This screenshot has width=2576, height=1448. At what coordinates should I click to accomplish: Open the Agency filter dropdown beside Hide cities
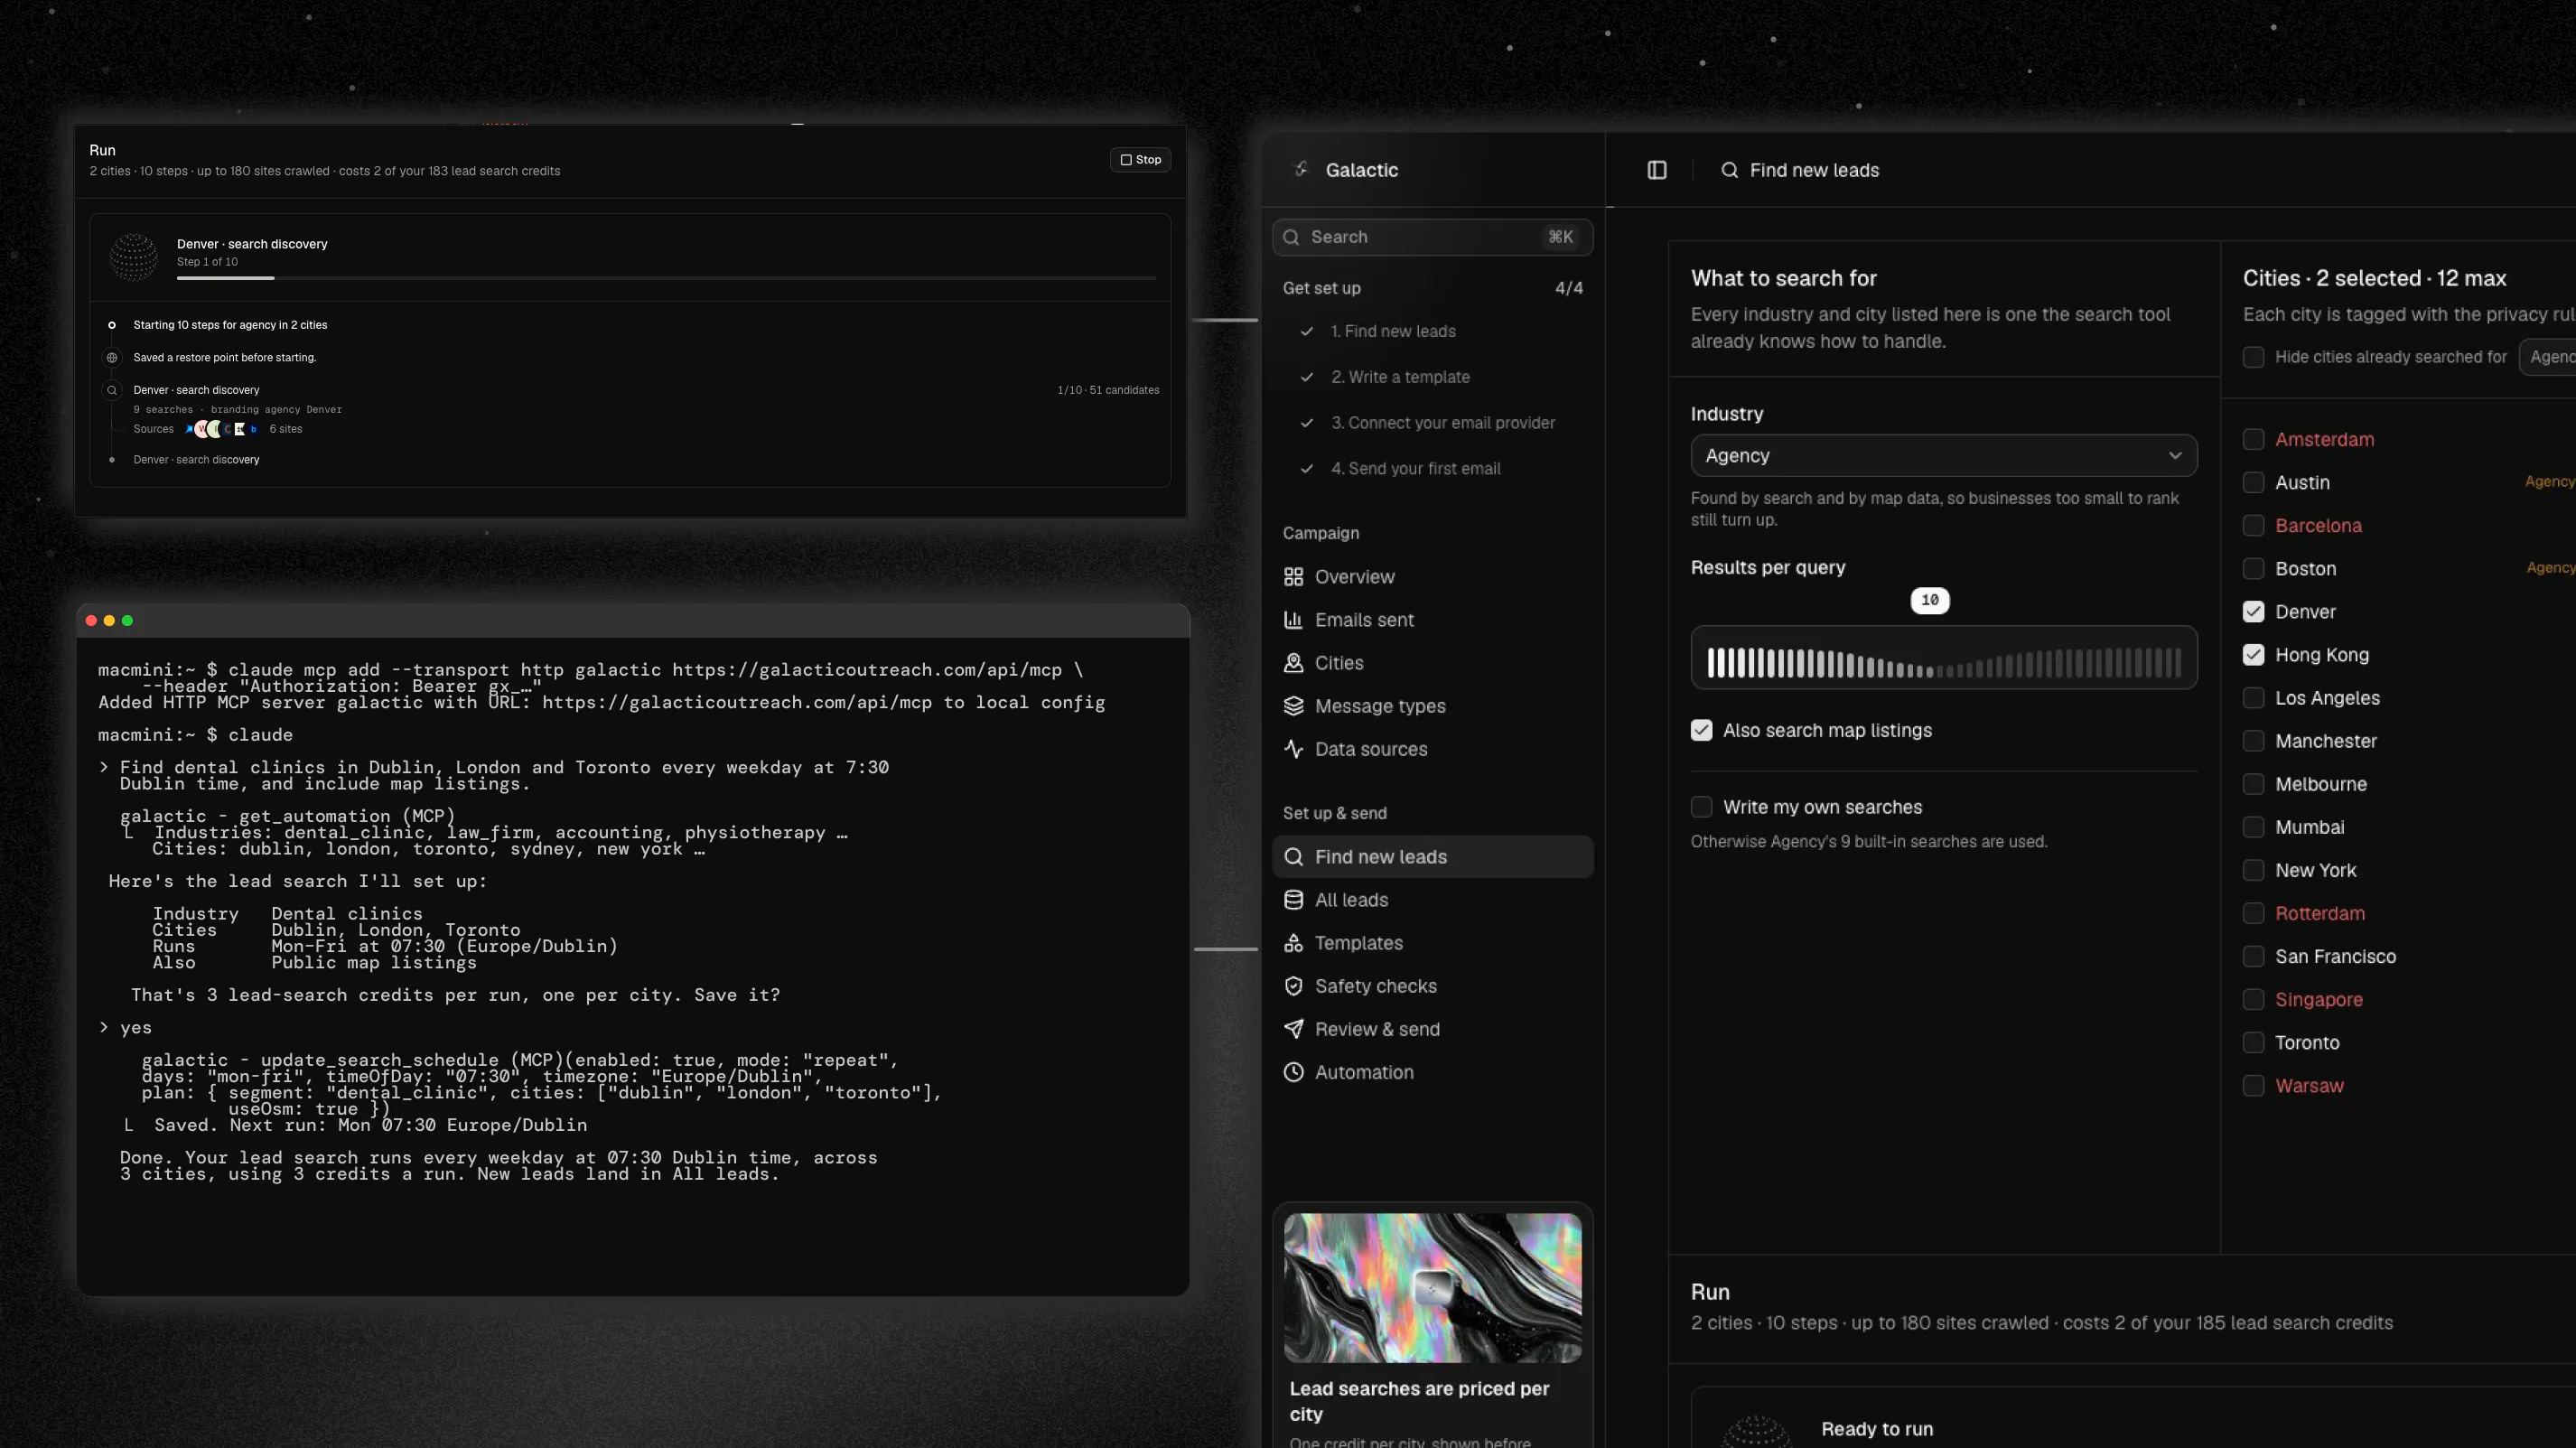2548,357
